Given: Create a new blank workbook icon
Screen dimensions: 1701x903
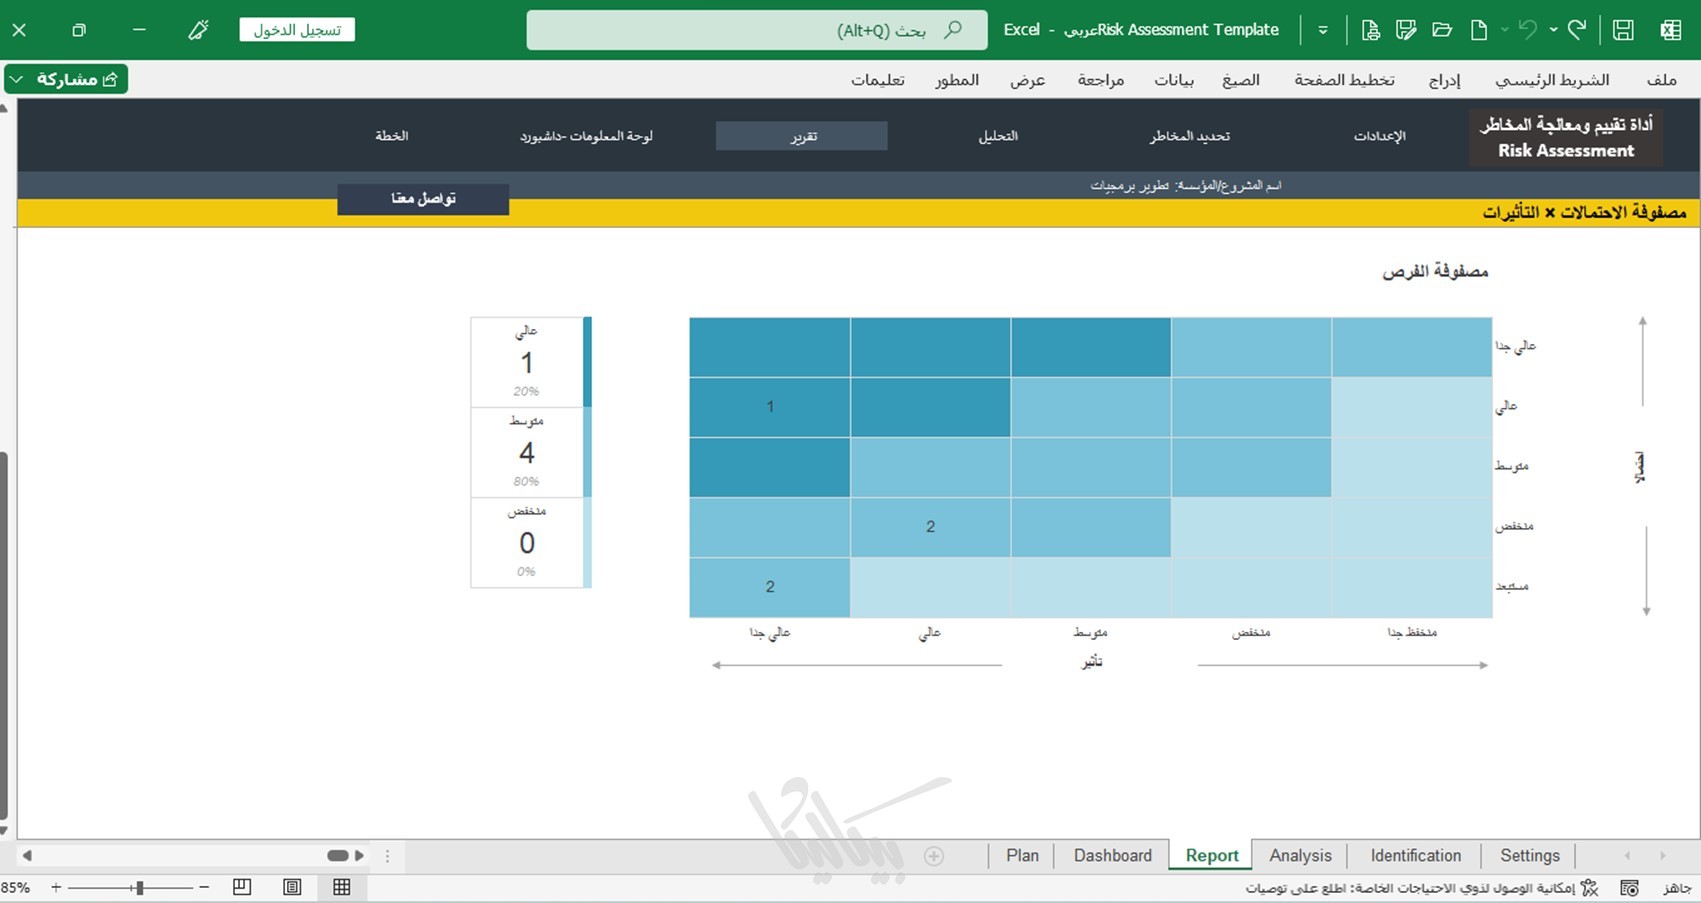Looking at the screenshot, I should click(1479, 30).
